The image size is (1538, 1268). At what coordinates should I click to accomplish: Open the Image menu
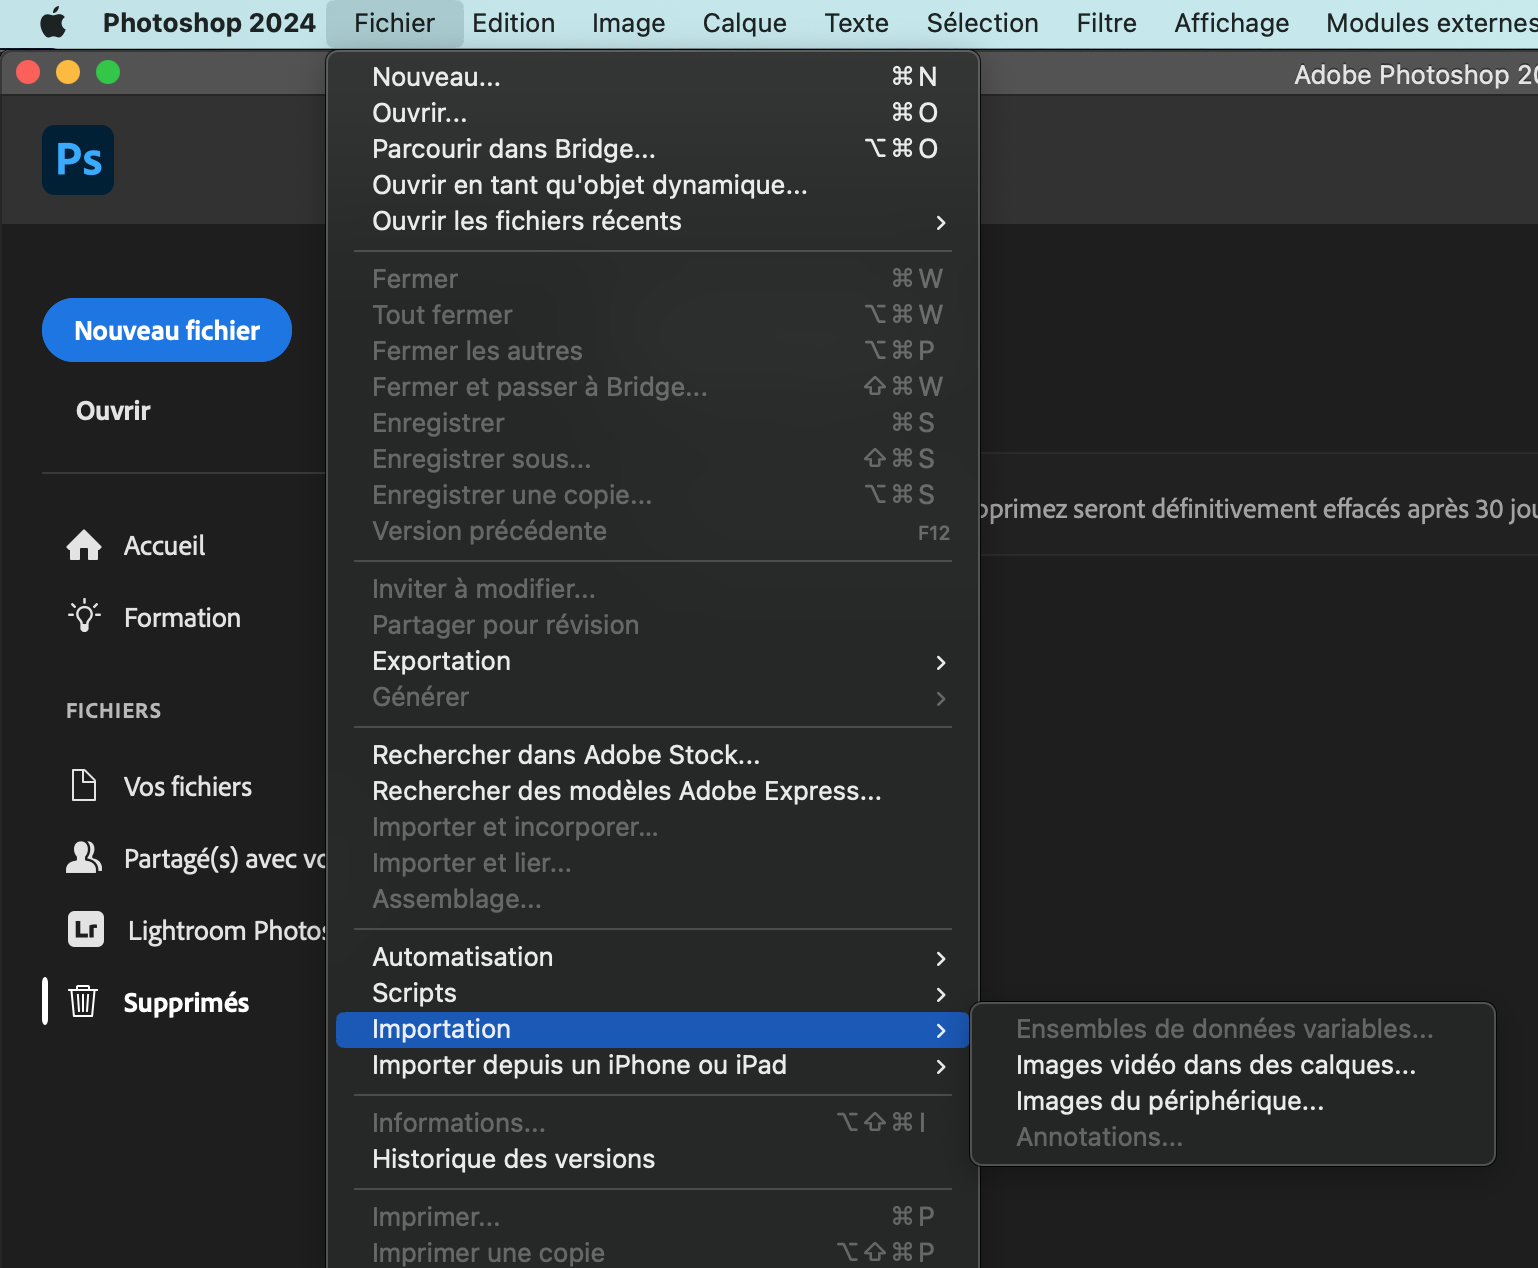628,23
